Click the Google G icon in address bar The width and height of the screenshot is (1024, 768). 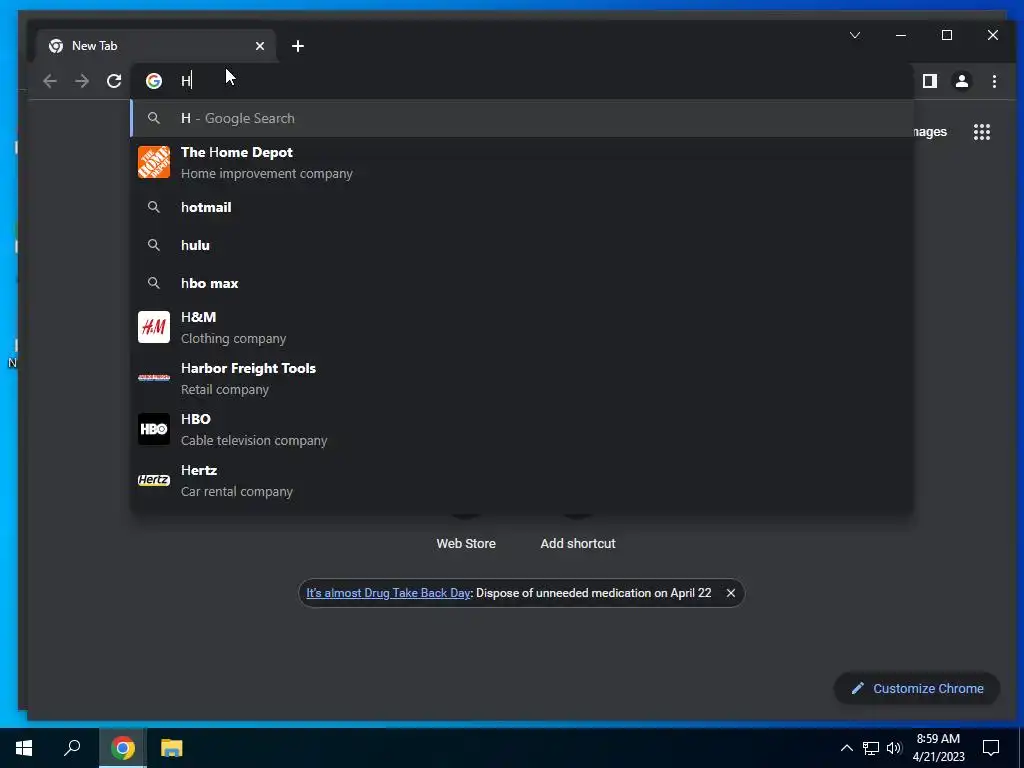click(x=154, y=81)
